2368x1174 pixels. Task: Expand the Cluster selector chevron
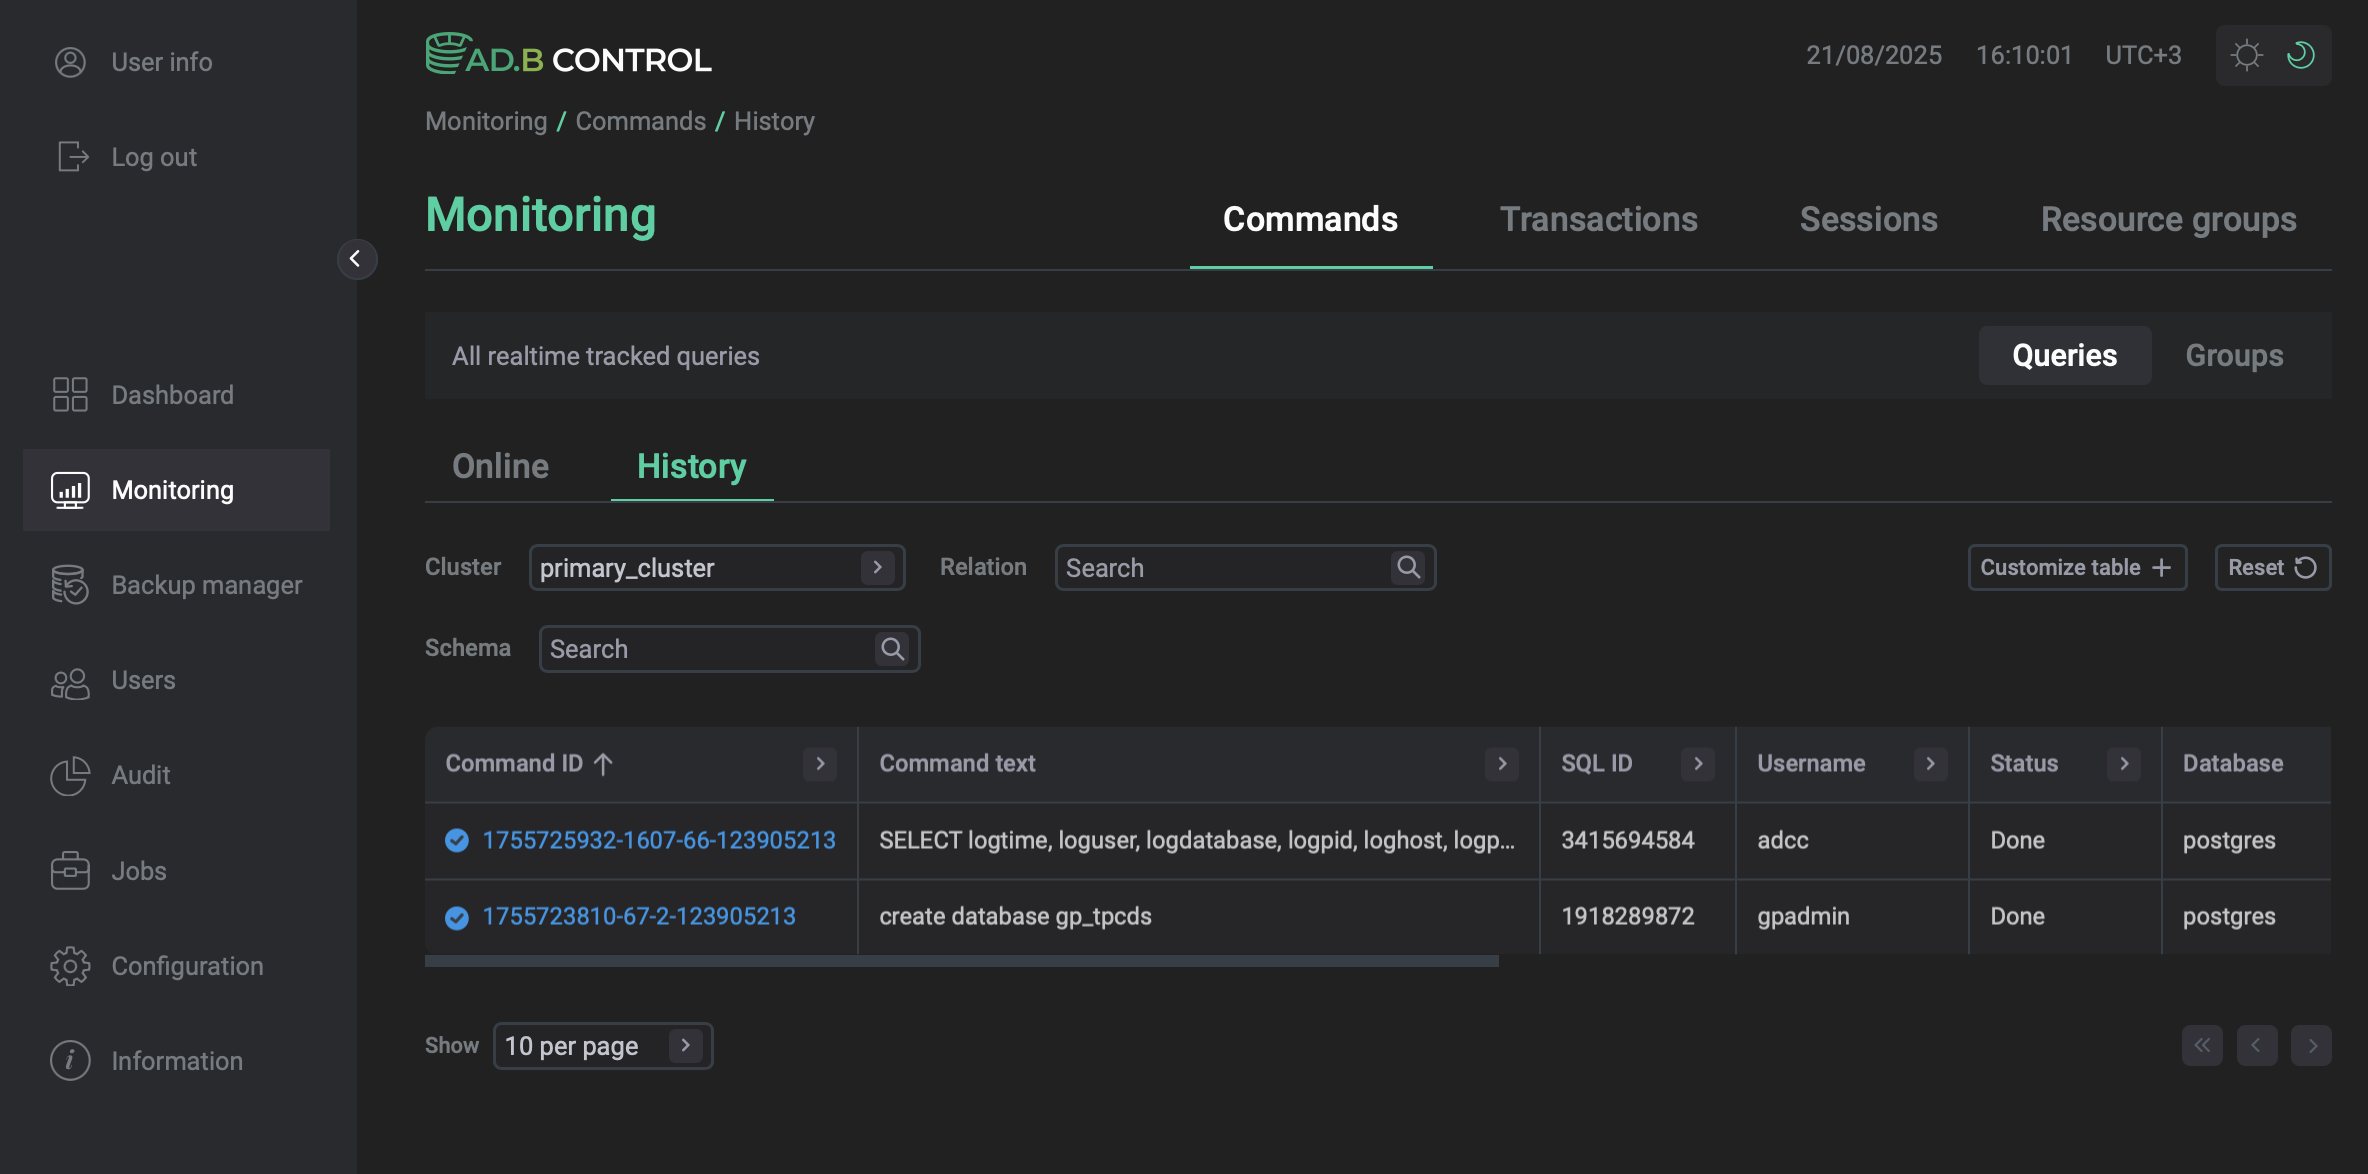(x=877, y=567)
